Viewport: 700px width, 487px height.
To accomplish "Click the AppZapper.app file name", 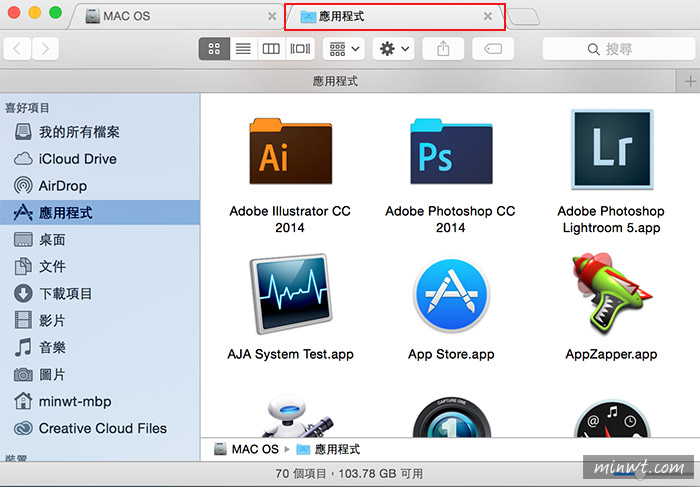I will [x=611, y=354].
